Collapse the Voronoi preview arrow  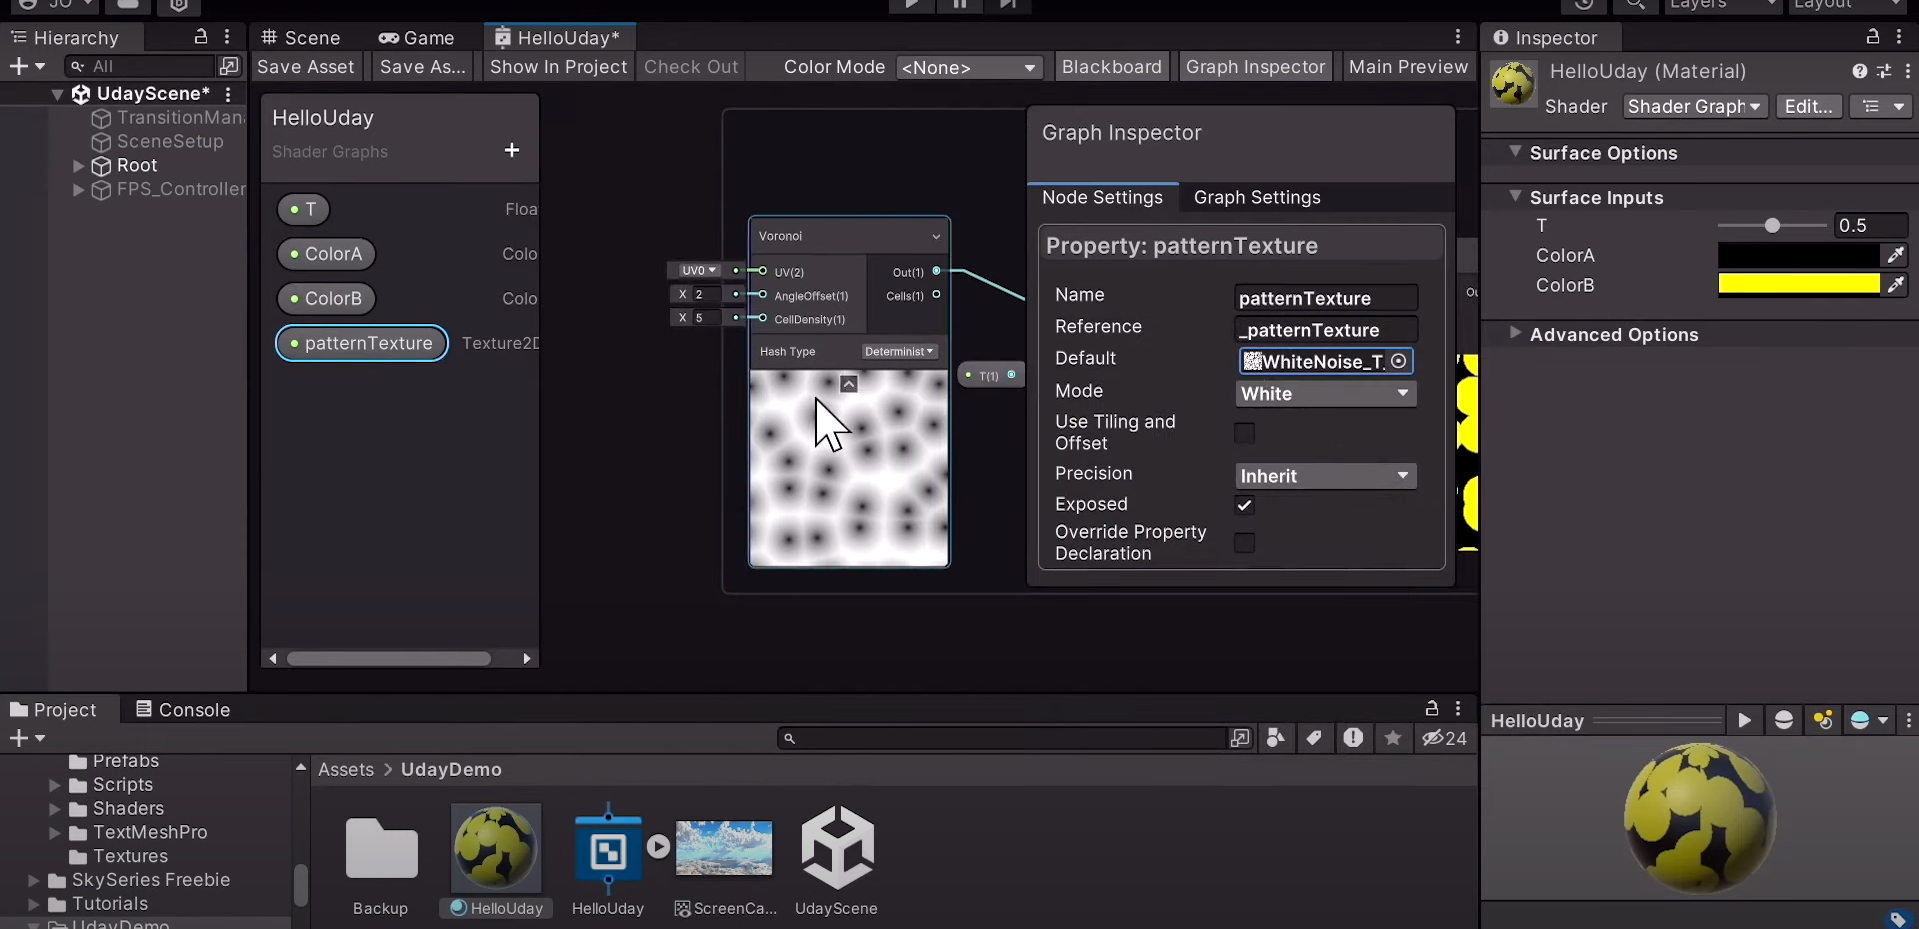coord(848,384)
